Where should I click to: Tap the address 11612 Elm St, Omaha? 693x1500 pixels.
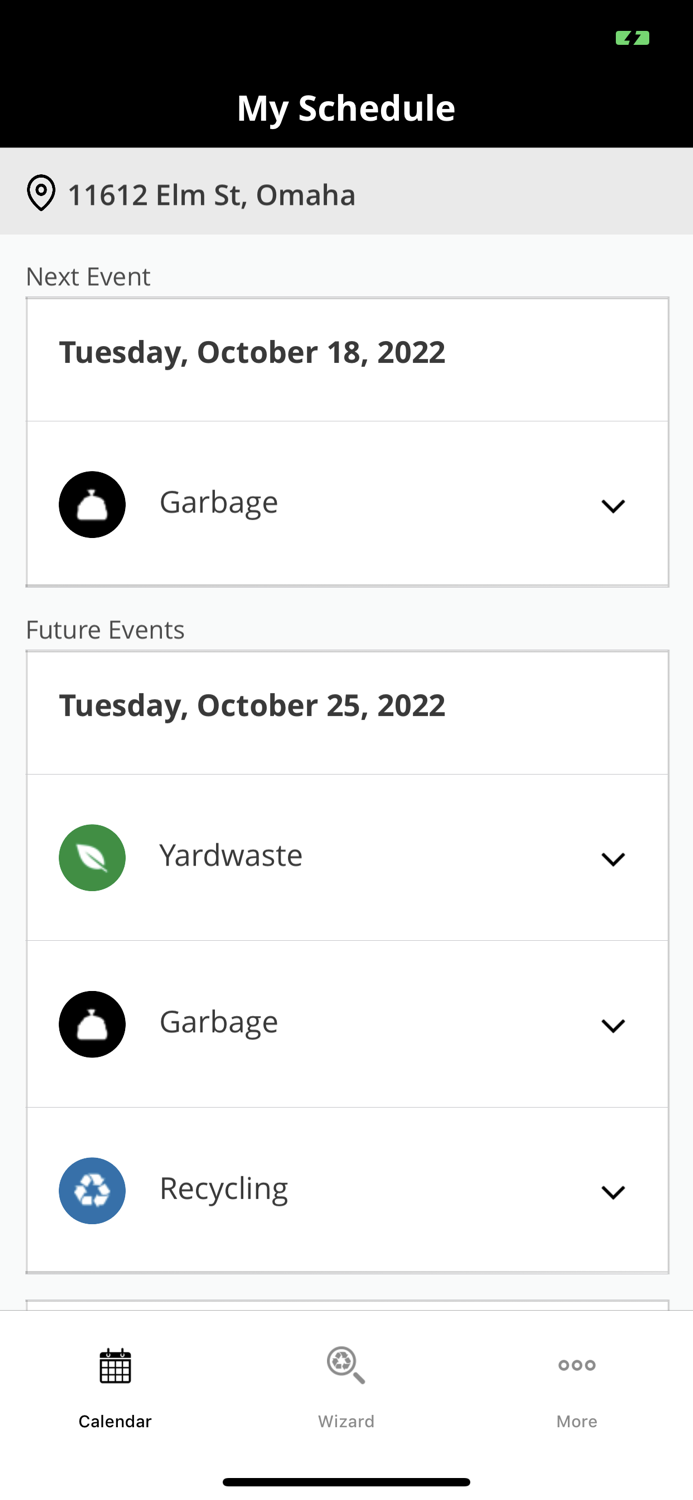[x=211, y=195]
